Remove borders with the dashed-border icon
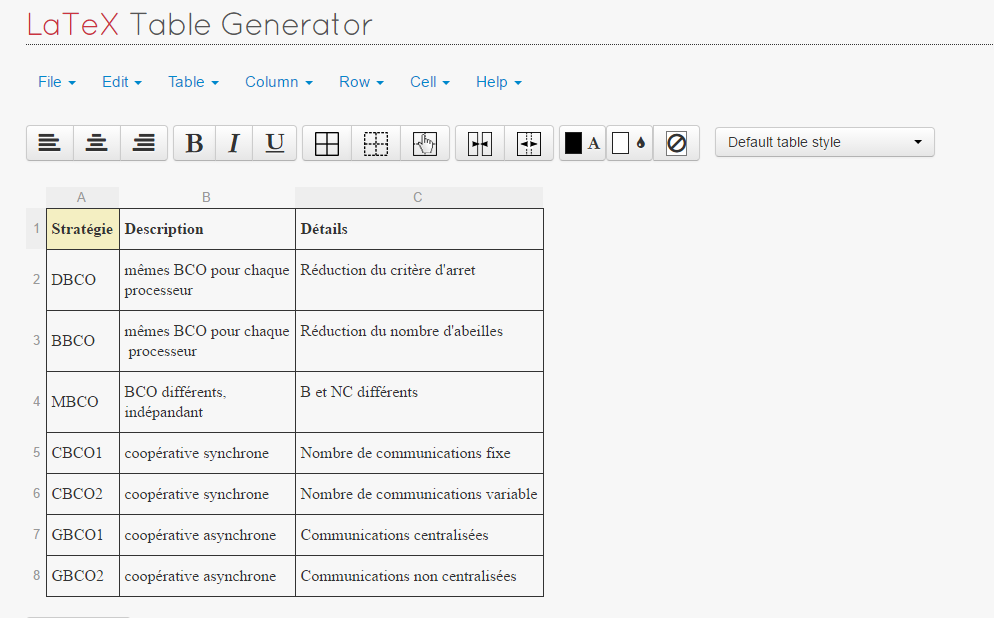Screen dimensions: 994x618 (376, 142)
